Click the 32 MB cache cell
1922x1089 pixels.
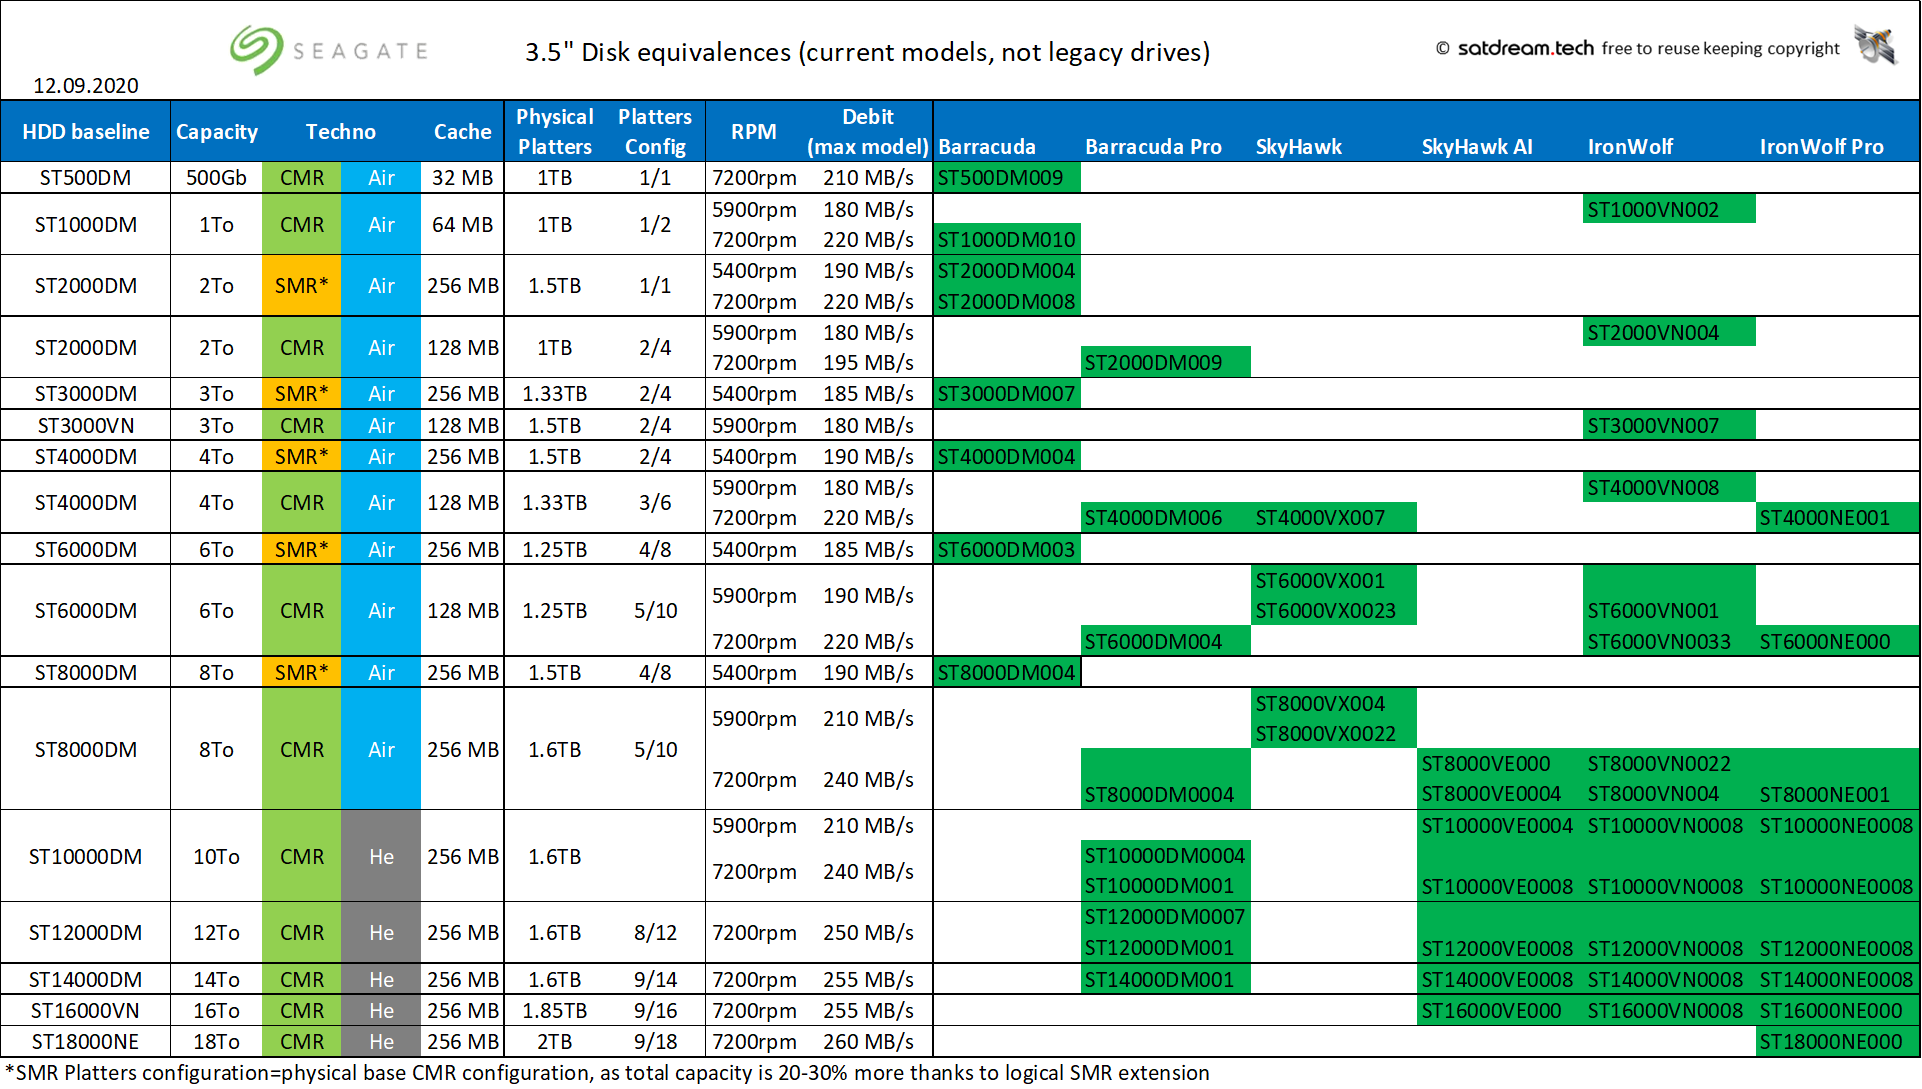pyautogui.click(x=462, y=178)
